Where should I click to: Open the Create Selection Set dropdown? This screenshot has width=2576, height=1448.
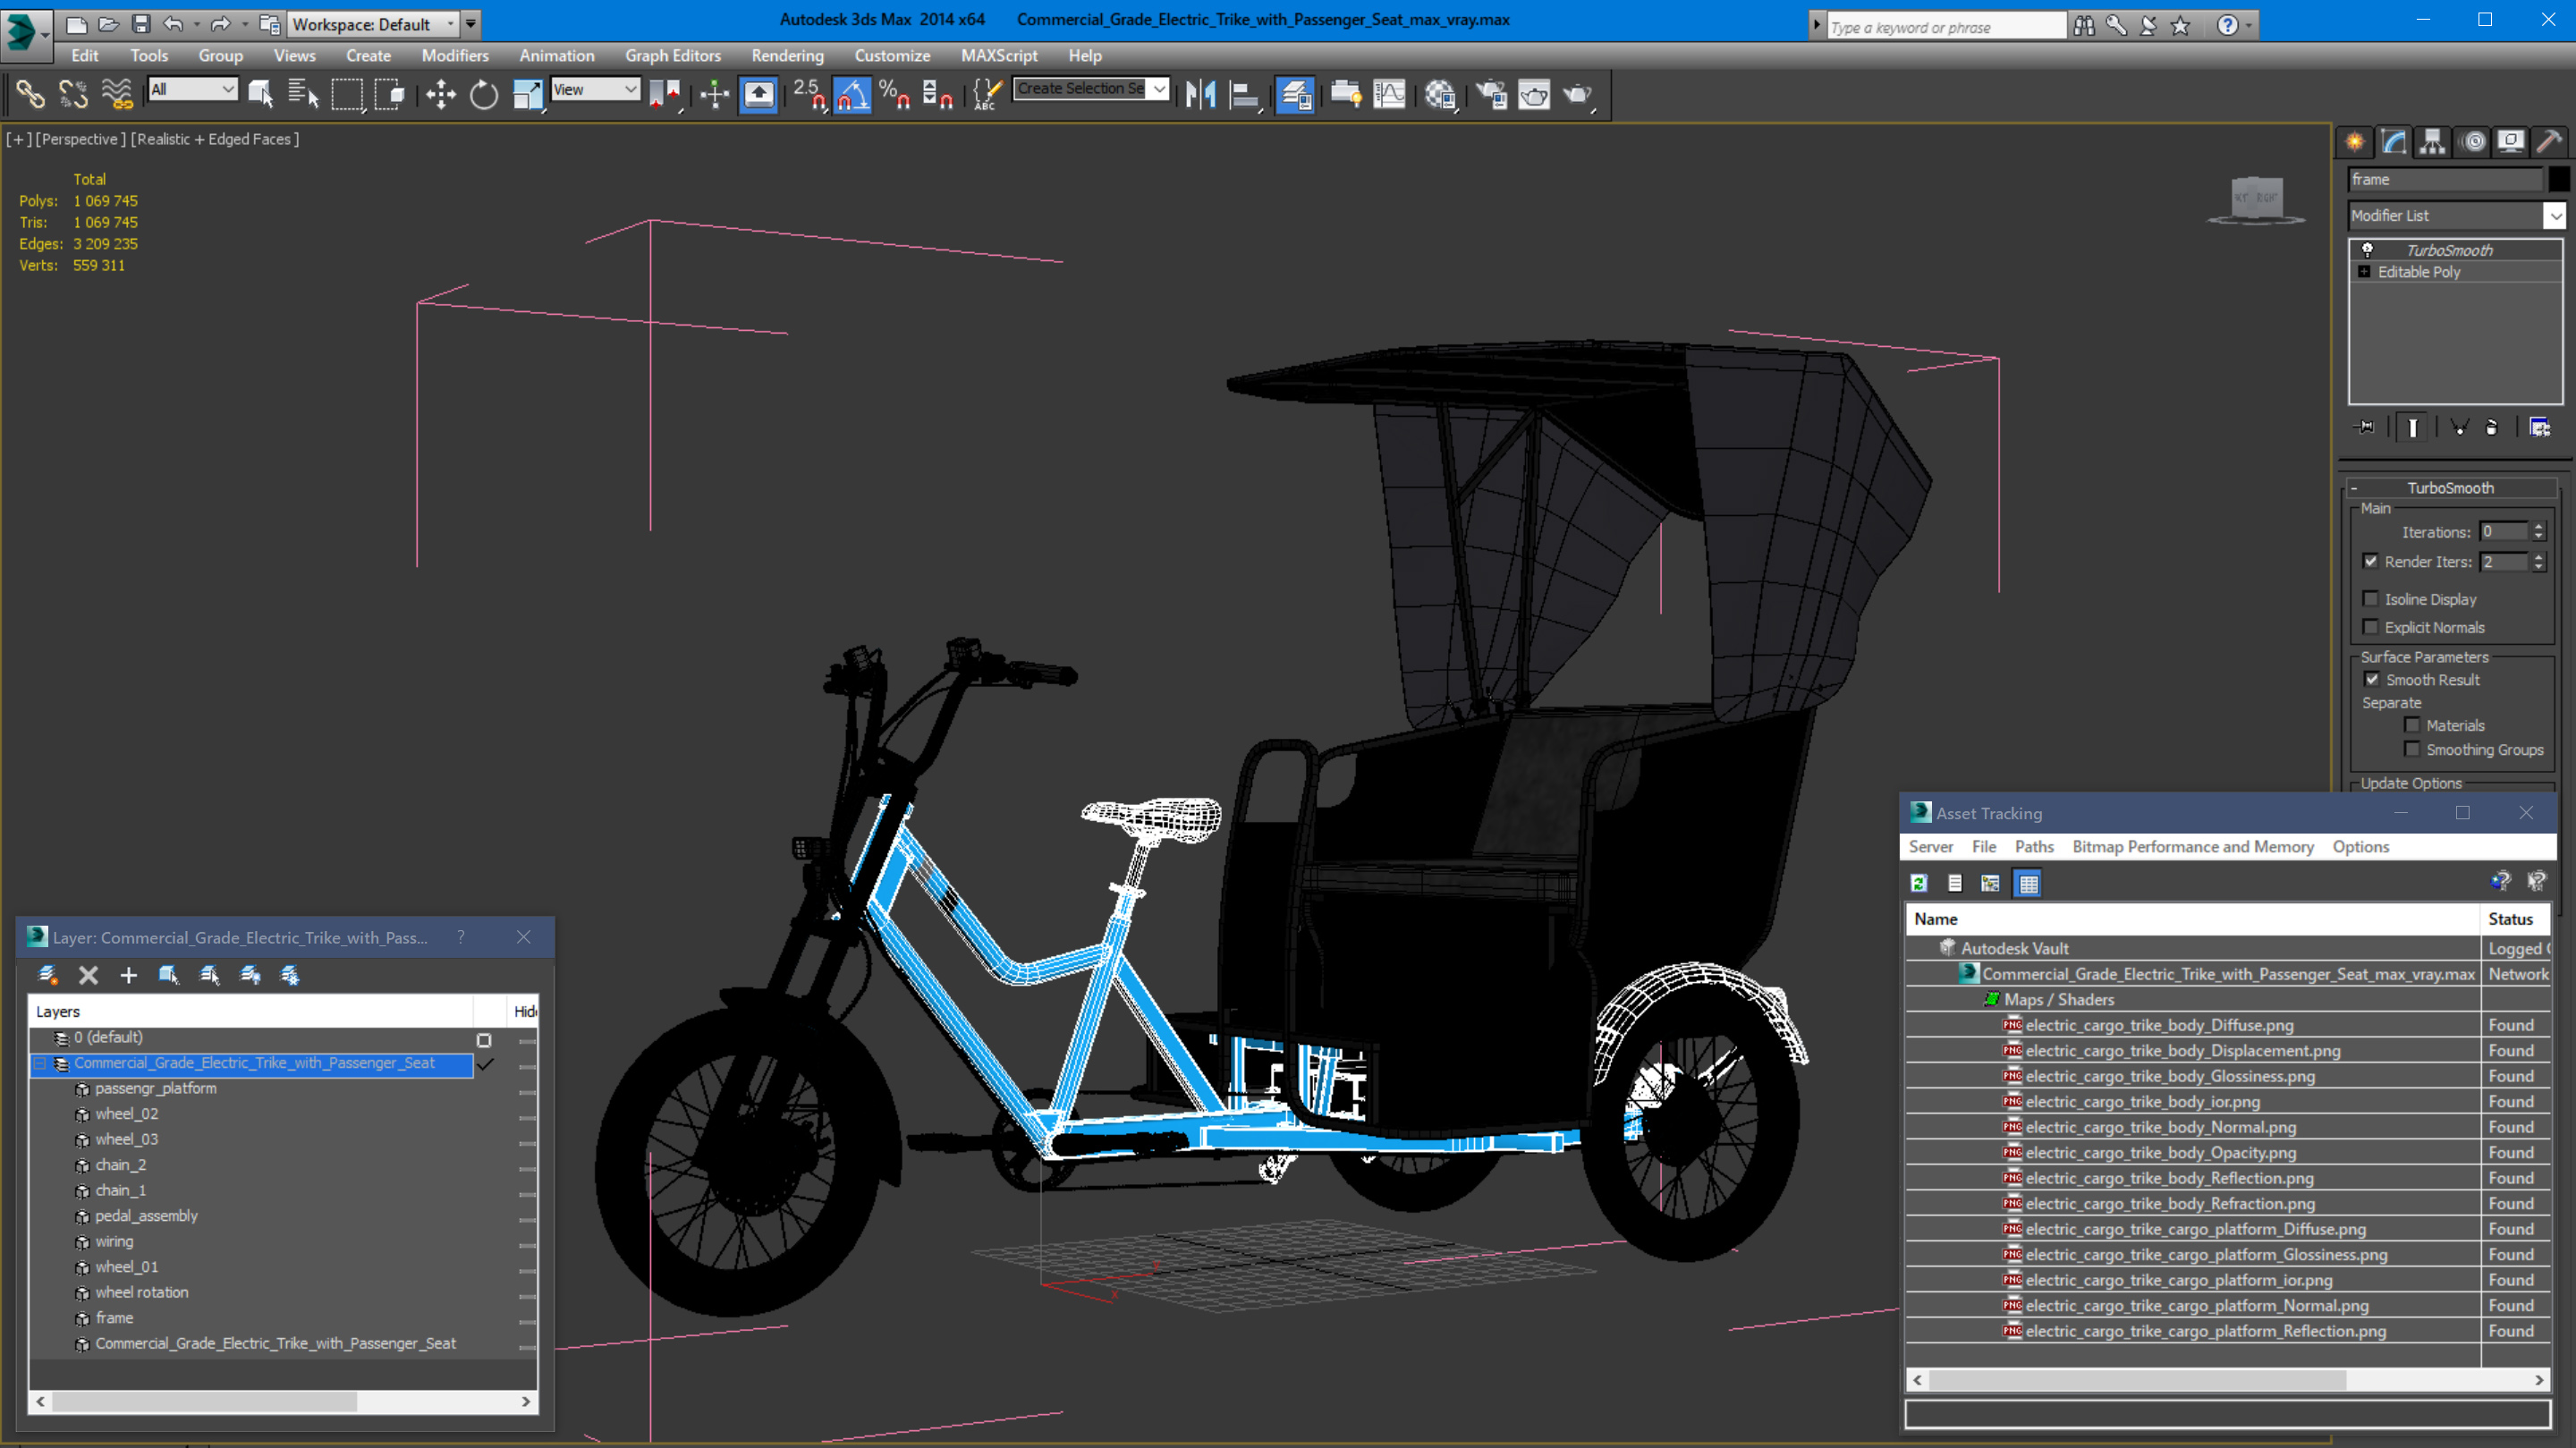pos(1159,89)
